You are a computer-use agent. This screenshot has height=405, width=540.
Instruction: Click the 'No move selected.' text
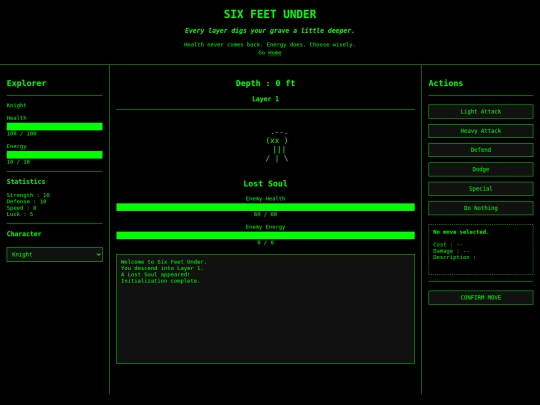pos(461,232)
